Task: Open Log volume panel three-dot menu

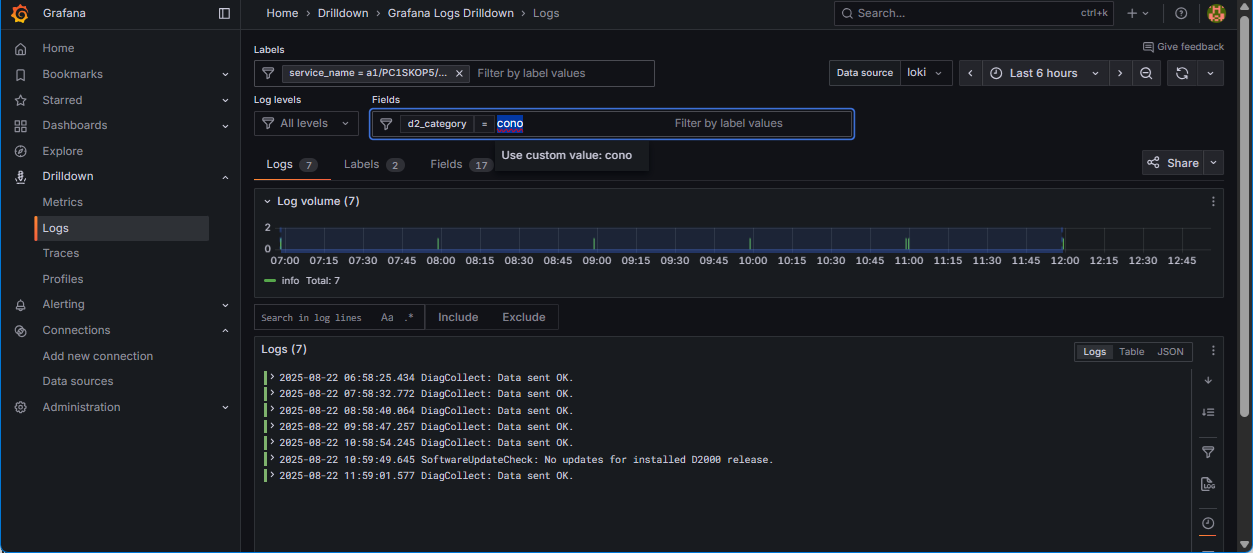Action: tap(1213, 201)
